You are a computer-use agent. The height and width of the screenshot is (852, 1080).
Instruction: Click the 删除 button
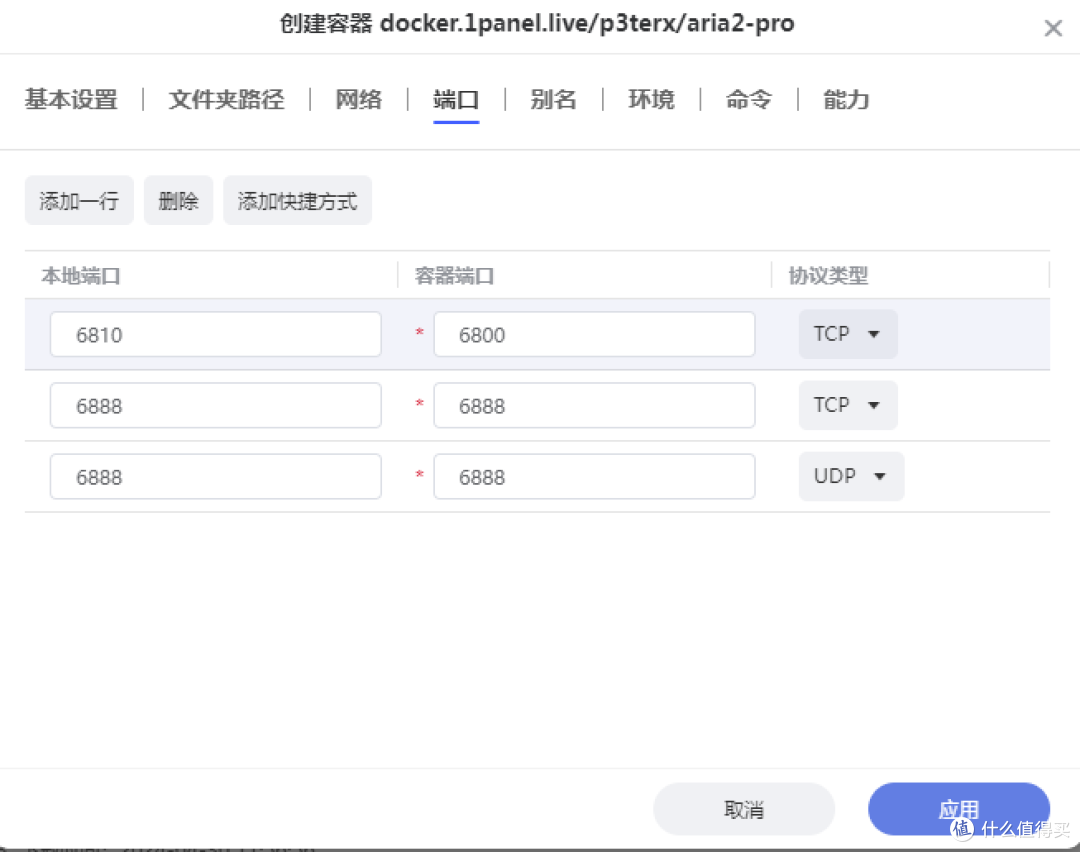(x=178, y=200)
